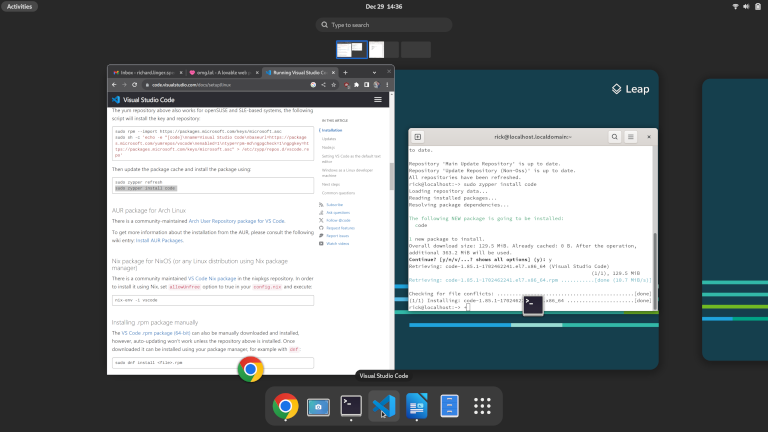Select the second workspace thumbnail
This screenshot has width=768, height=432.
(384, 49)
